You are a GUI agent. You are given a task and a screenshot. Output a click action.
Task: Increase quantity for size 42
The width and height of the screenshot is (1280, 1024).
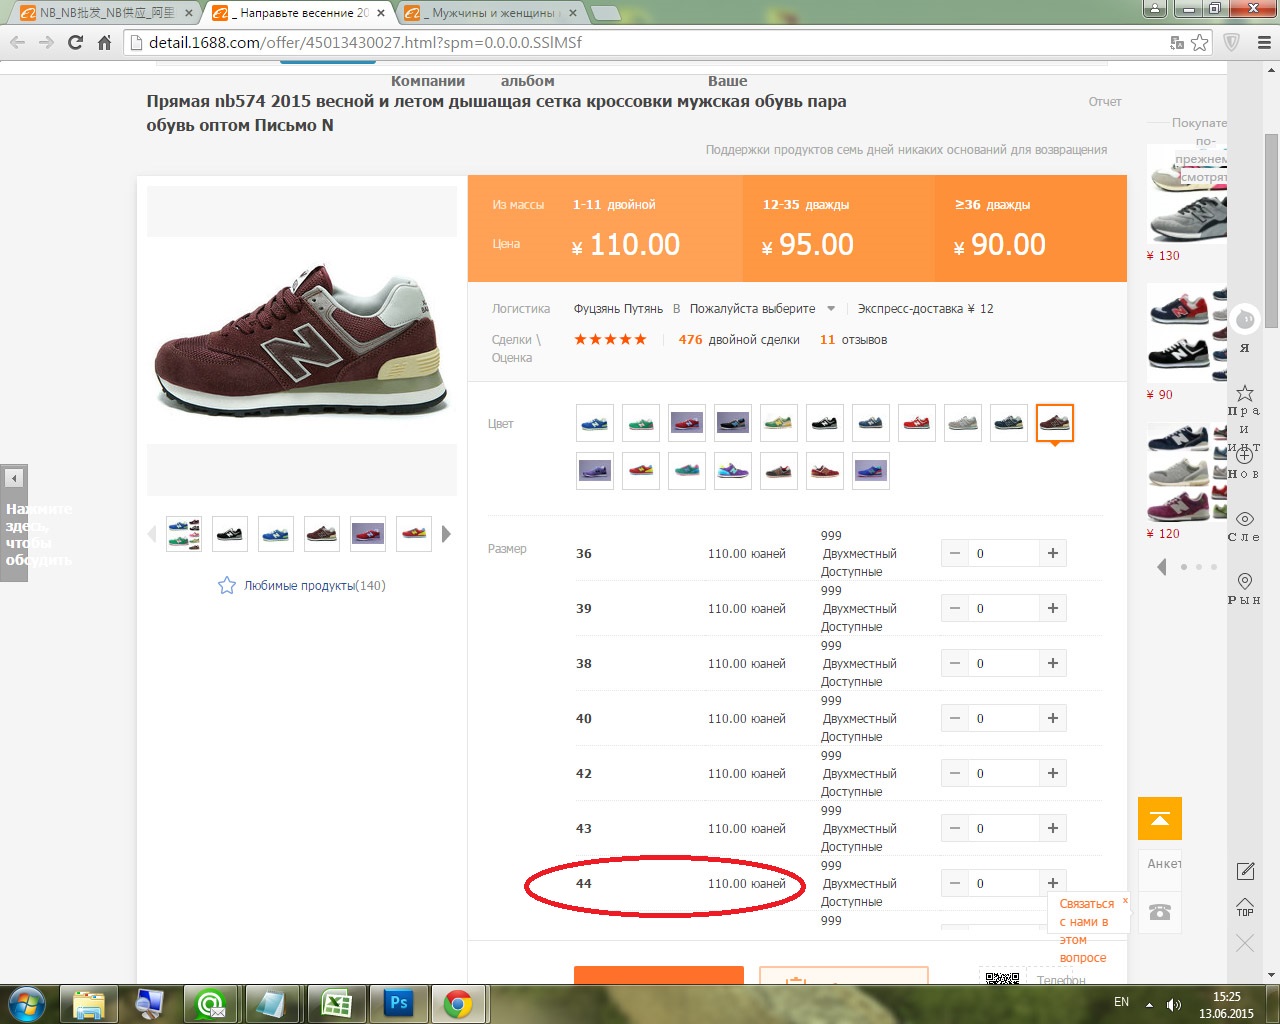pos(1053,773)
